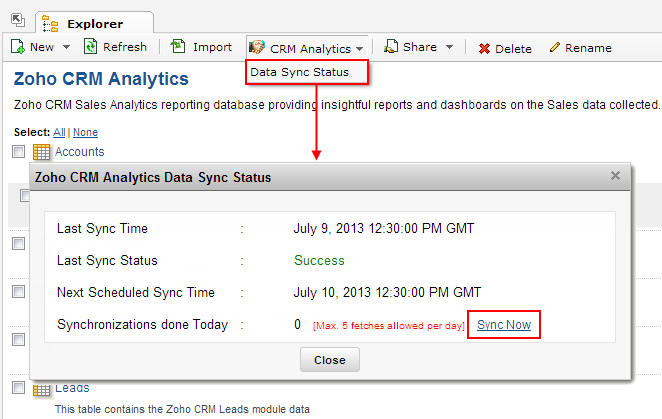Check the Leads checkbox
This screenshot has height=419, width=662.
pos(18,388)
